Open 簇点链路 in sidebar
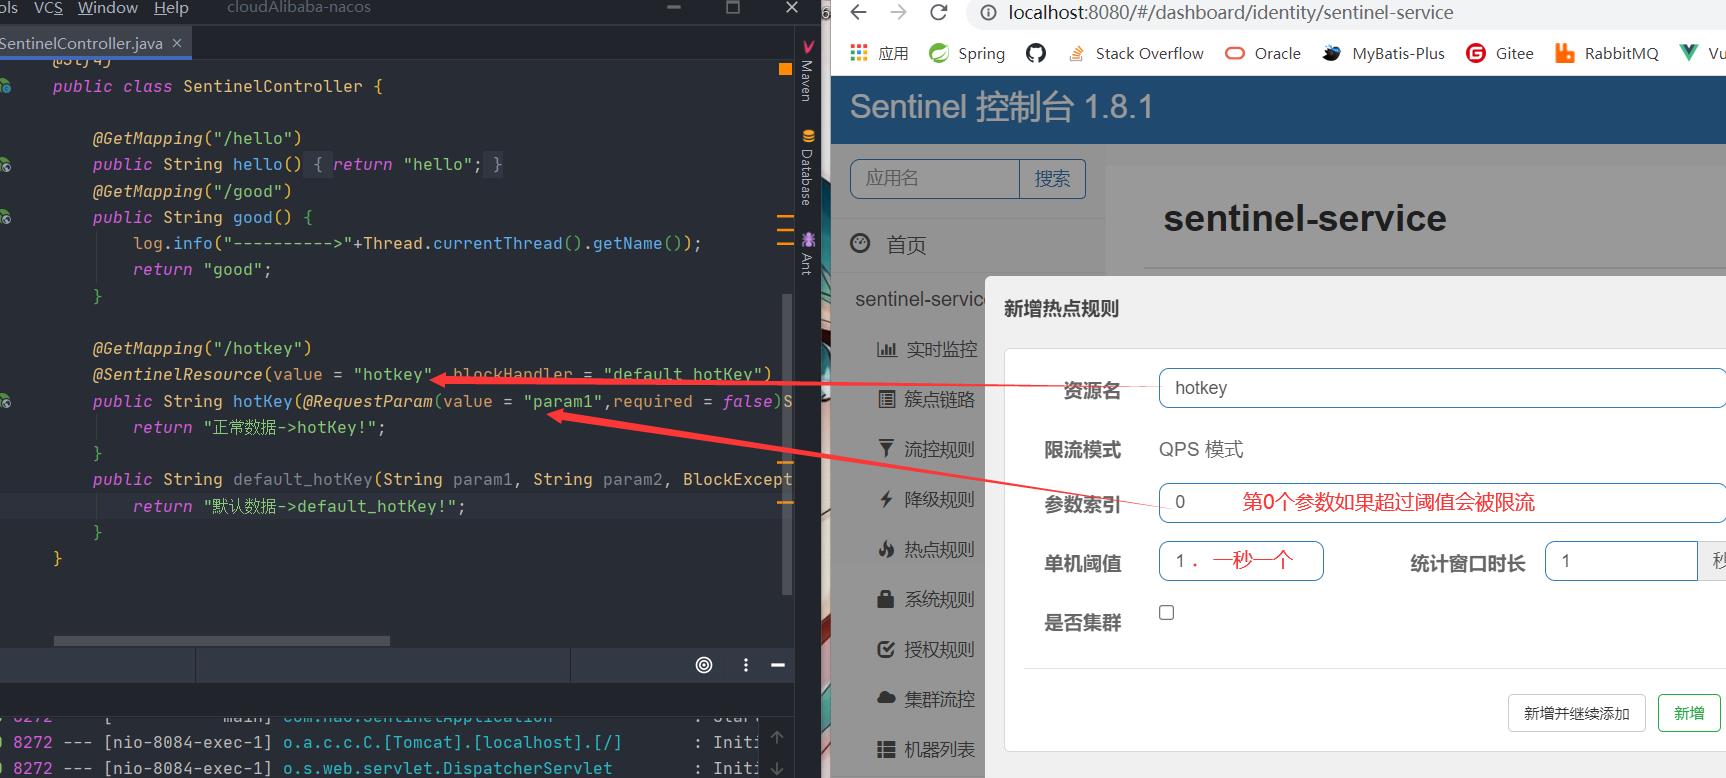The image size is (1726, 778). pyautogui.click(x=927, y=399)
